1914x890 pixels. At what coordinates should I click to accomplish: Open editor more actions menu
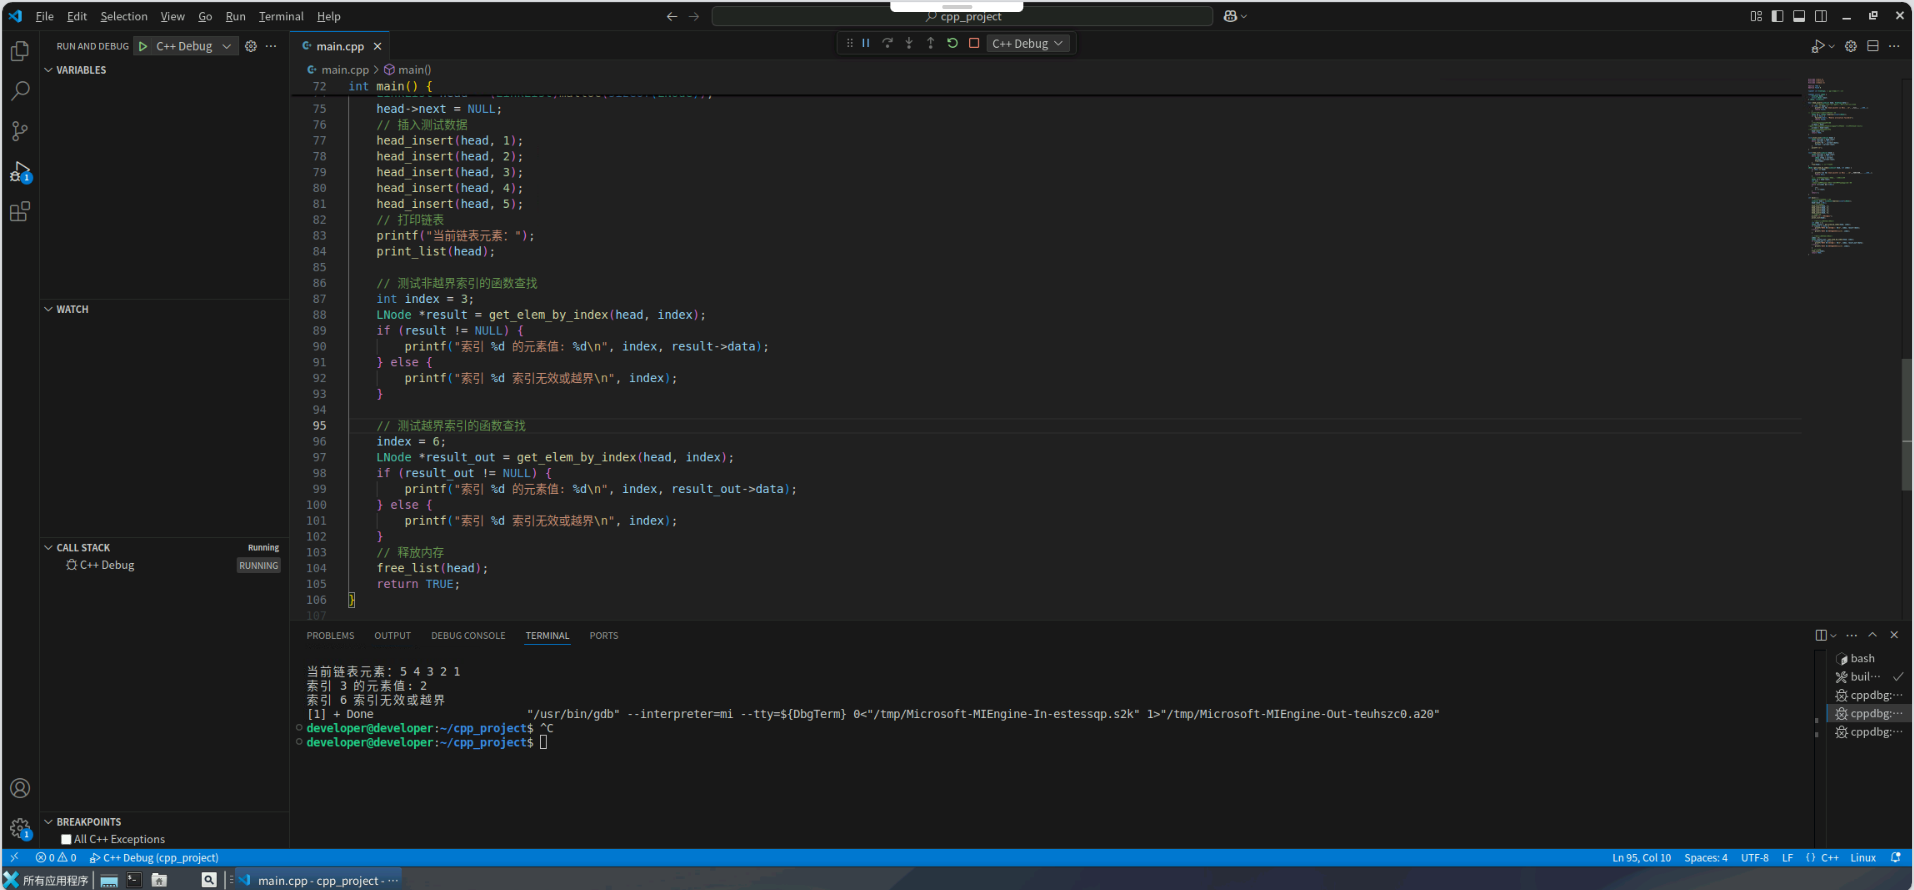tap(1894, 46)
